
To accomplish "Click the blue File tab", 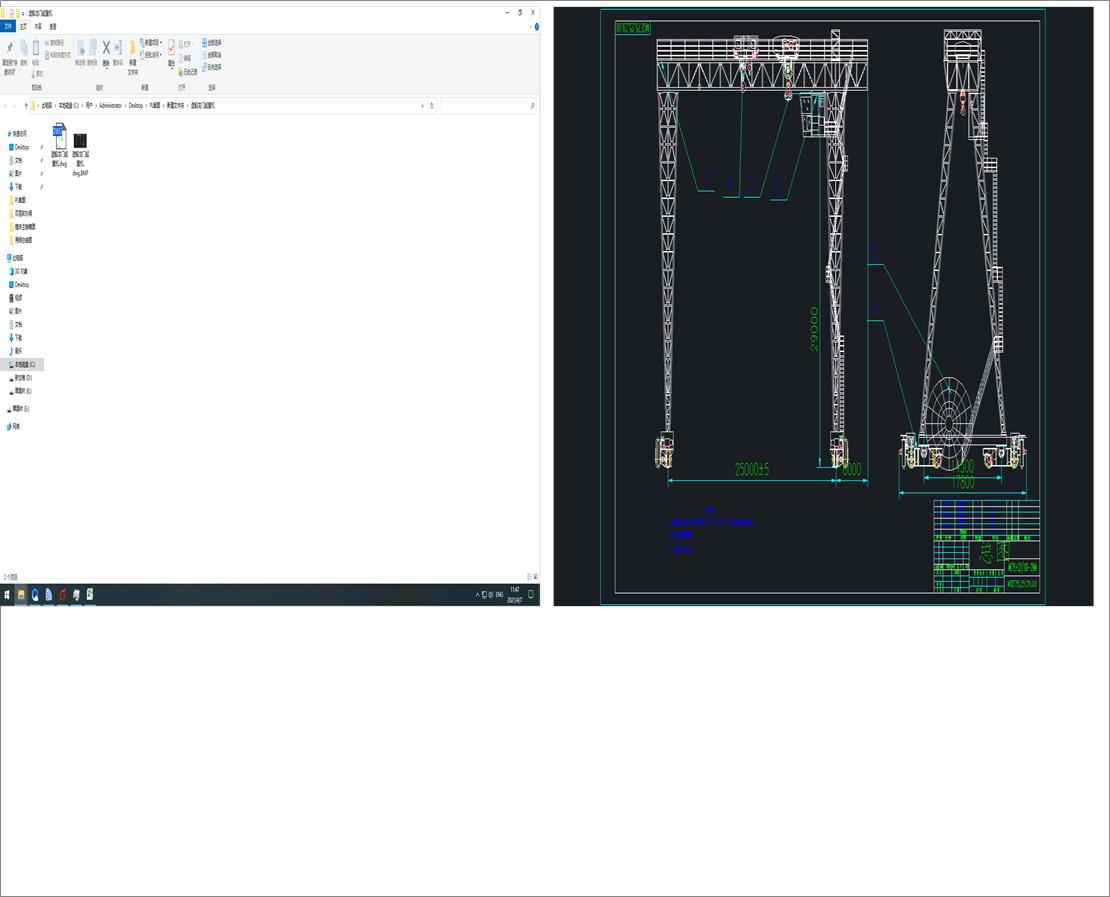I will 8,26.
